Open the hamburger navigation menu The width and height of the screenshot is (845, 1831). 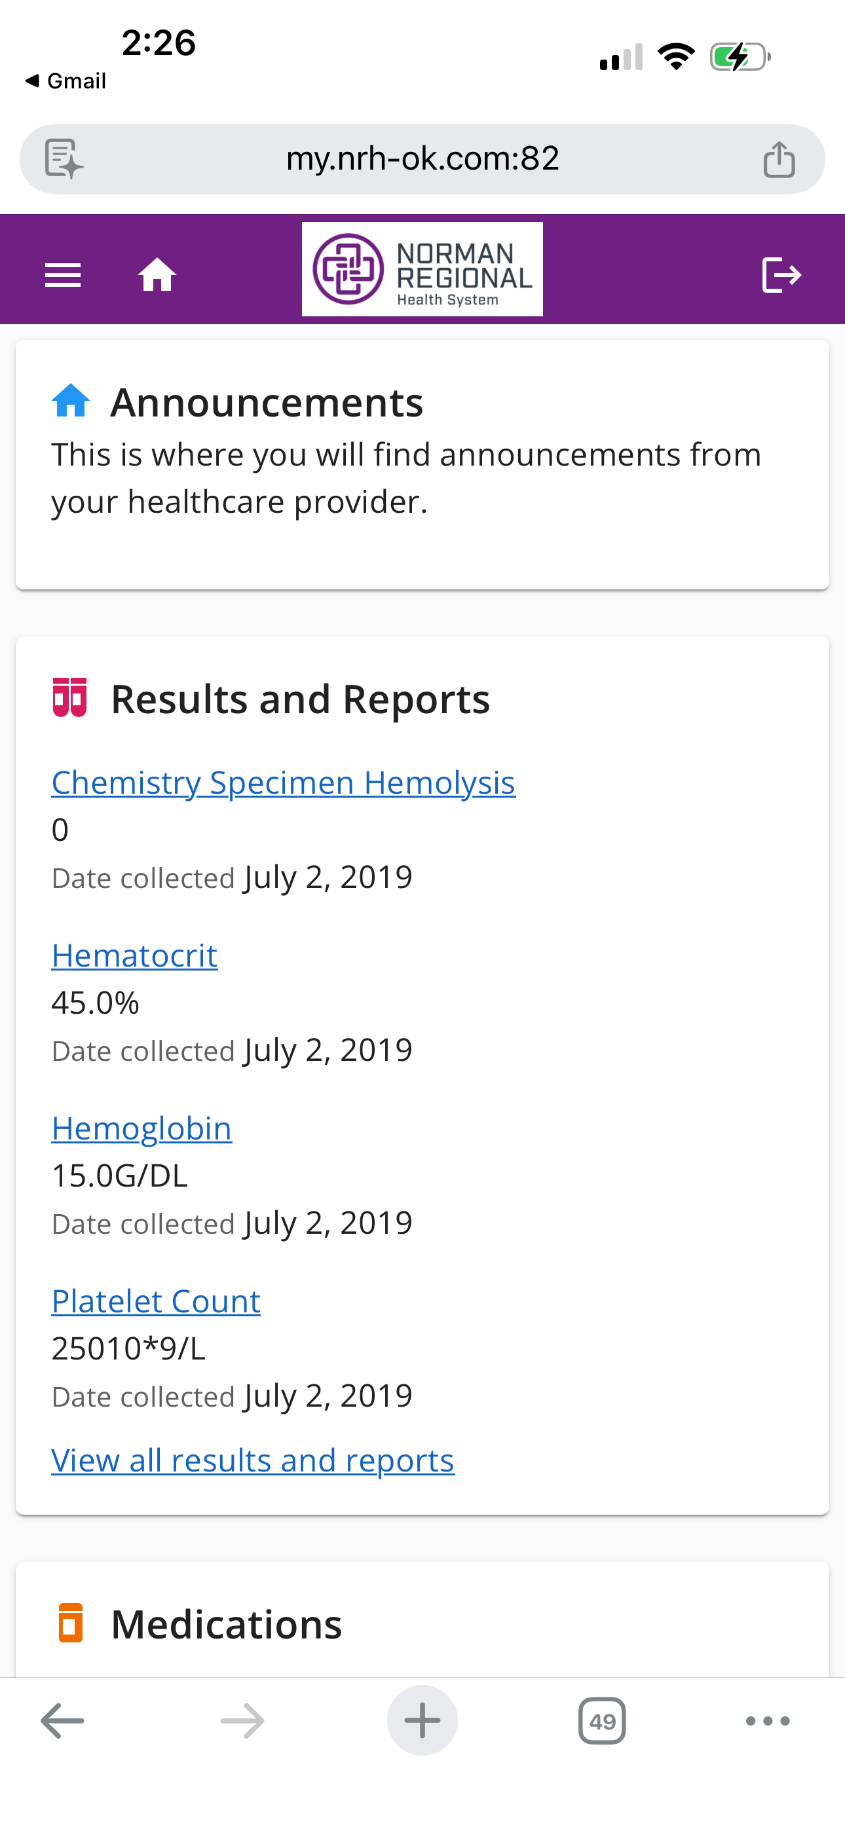pos(62,274)
